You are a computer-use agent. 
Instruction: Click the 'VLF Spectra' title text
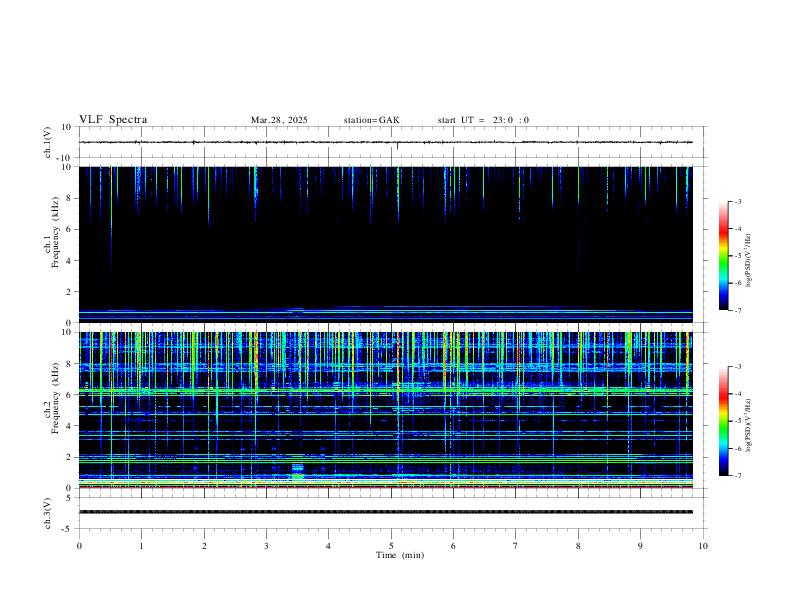click(x=113, y=120)
